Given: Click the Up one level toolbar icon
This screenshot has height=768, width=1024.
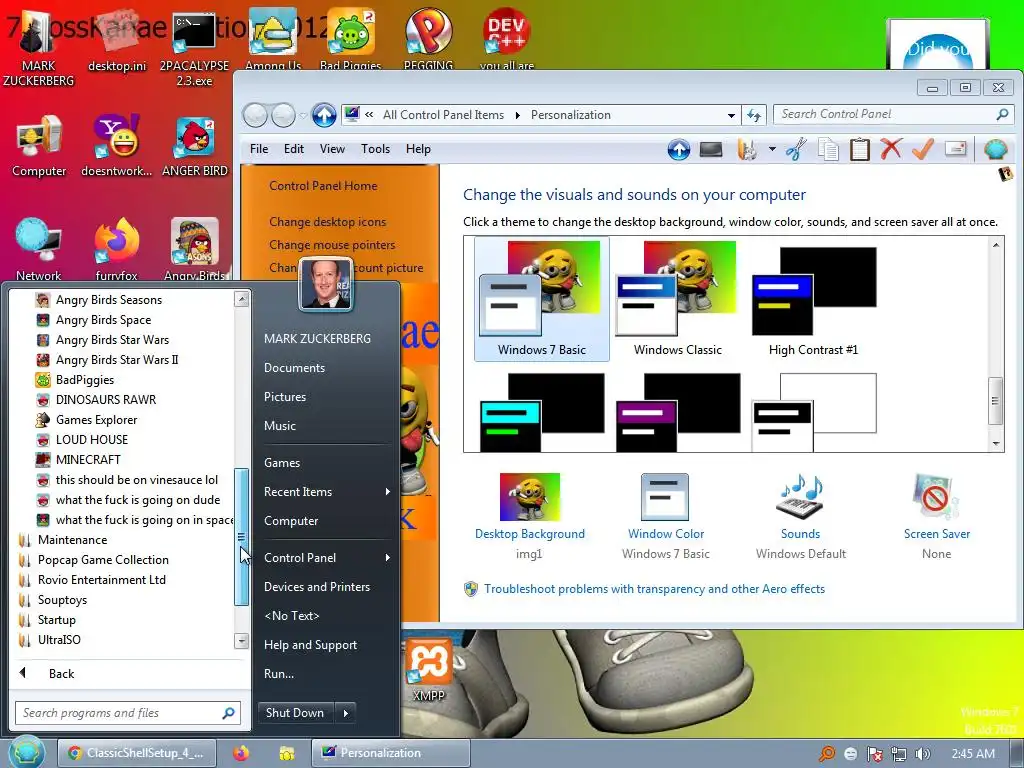Looking at the screenshot, I should [x=679, y=150].
